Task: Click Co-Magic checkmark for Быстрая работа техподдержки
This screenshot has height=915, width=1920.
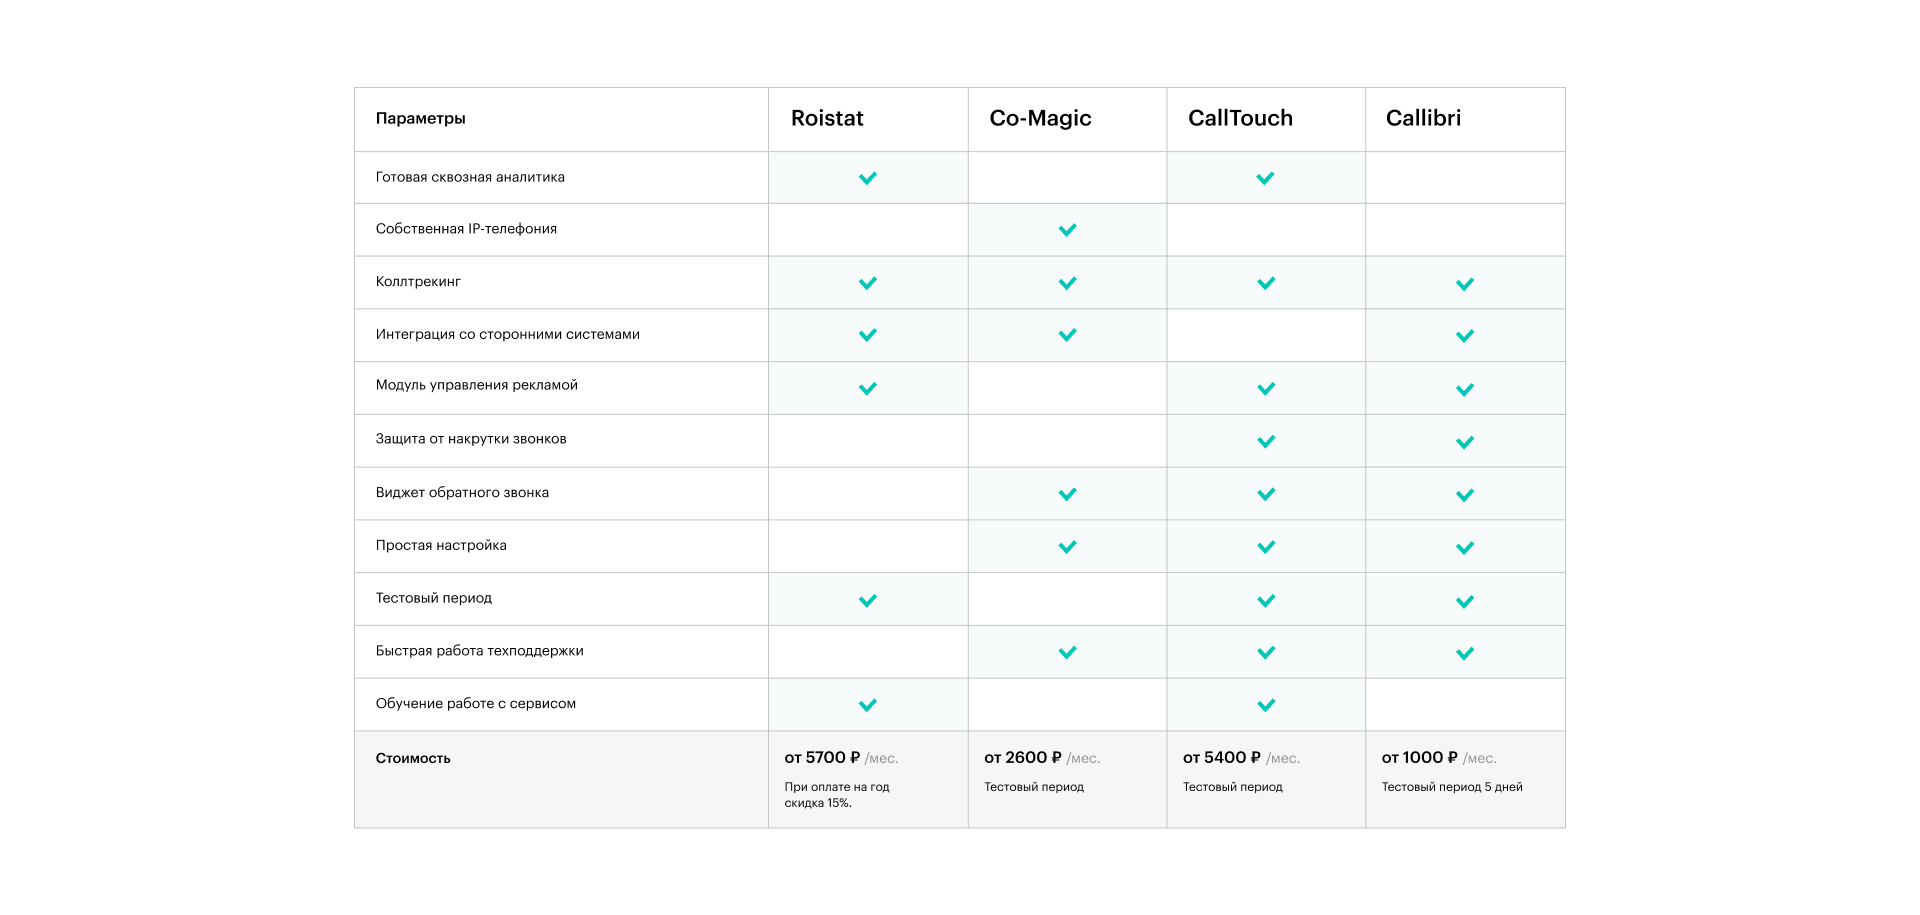Action: [1067, 653]
